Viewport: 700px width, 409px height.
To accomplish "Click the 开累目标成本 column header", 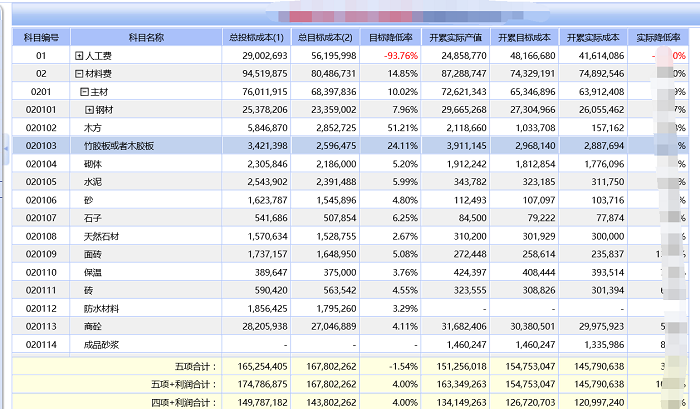I will click(x=525, y=38).
